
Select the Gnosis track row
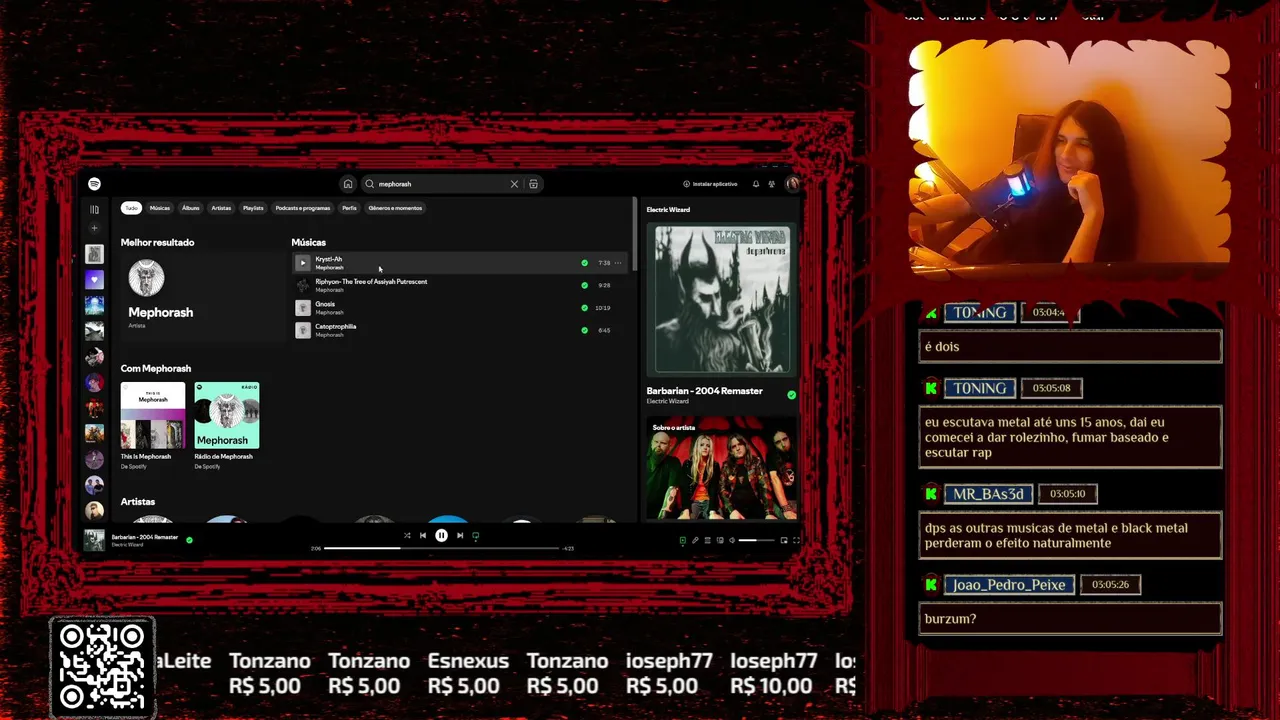point(460,308)
